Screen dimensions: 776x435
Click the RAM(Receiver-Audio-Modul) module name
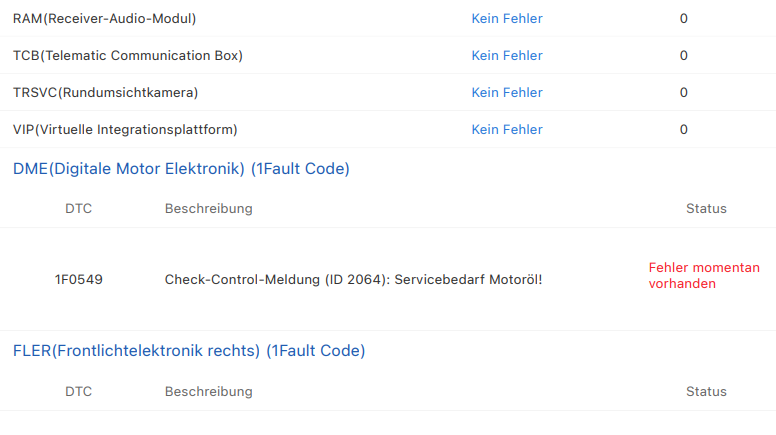[105, 18]
